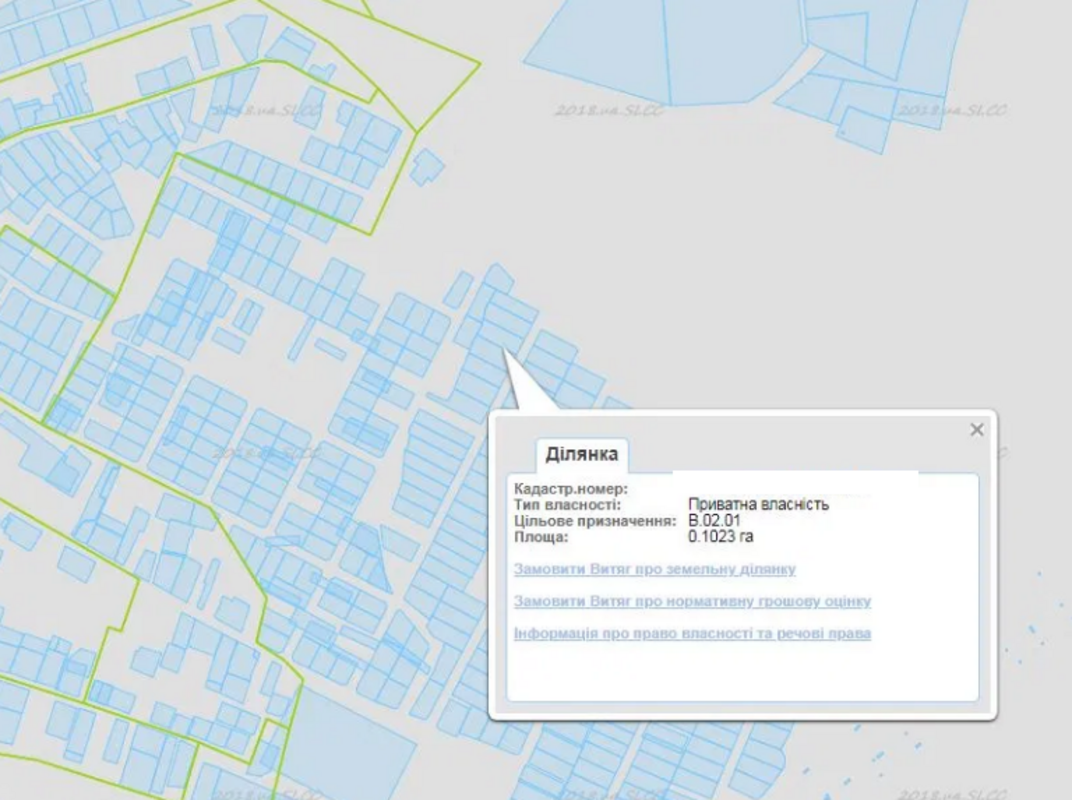Open Замовити Витяг про нормативну грошову оцінку

692,601
